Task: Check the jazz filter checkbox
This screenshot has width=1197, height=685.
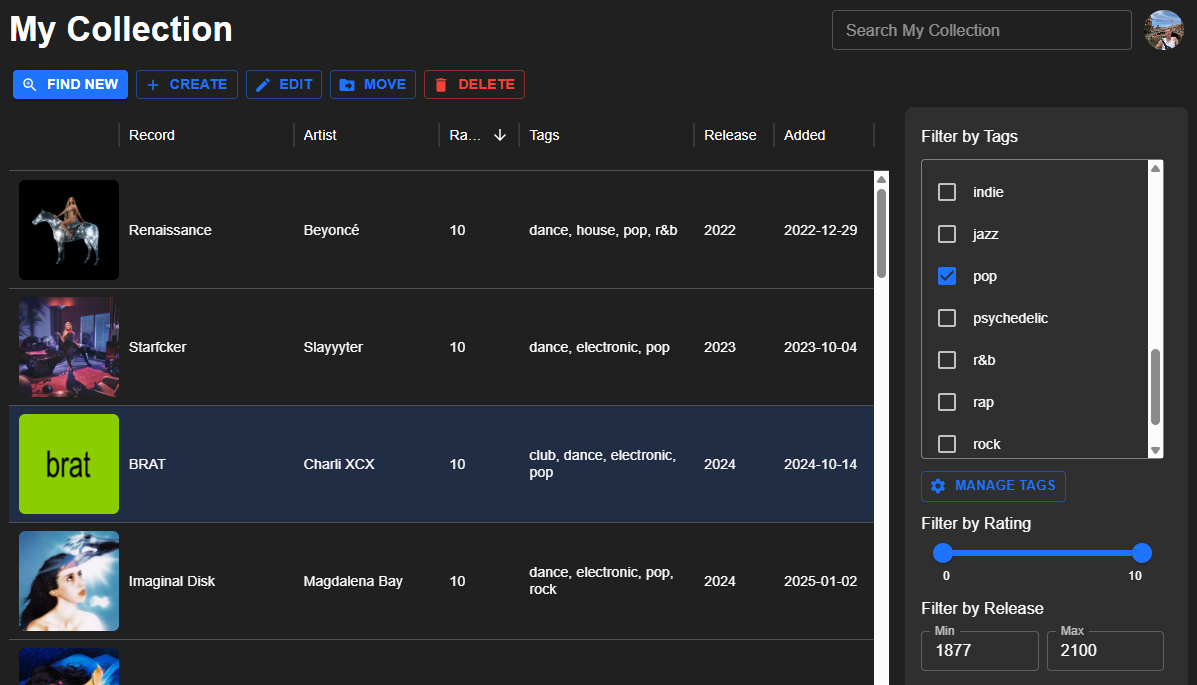Action: (947, 234)
